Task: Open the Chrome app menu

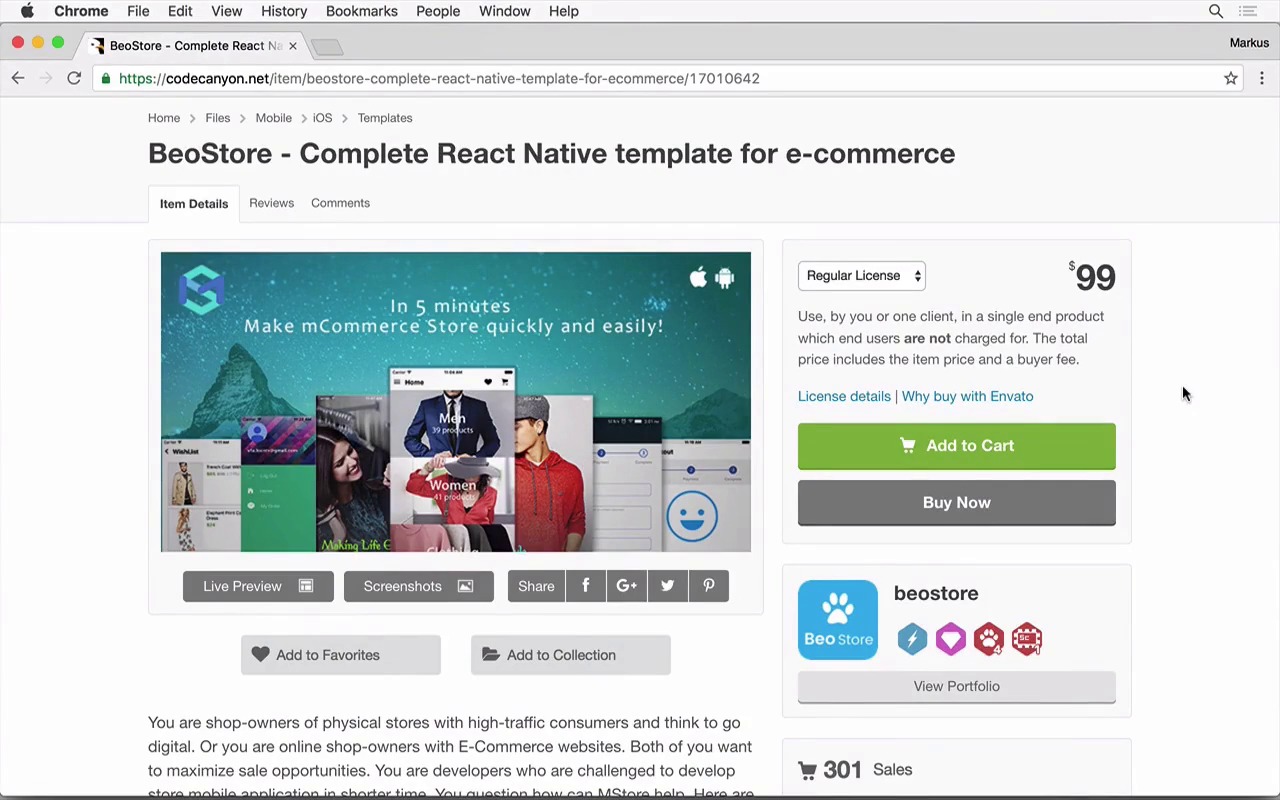Action: 81,11
